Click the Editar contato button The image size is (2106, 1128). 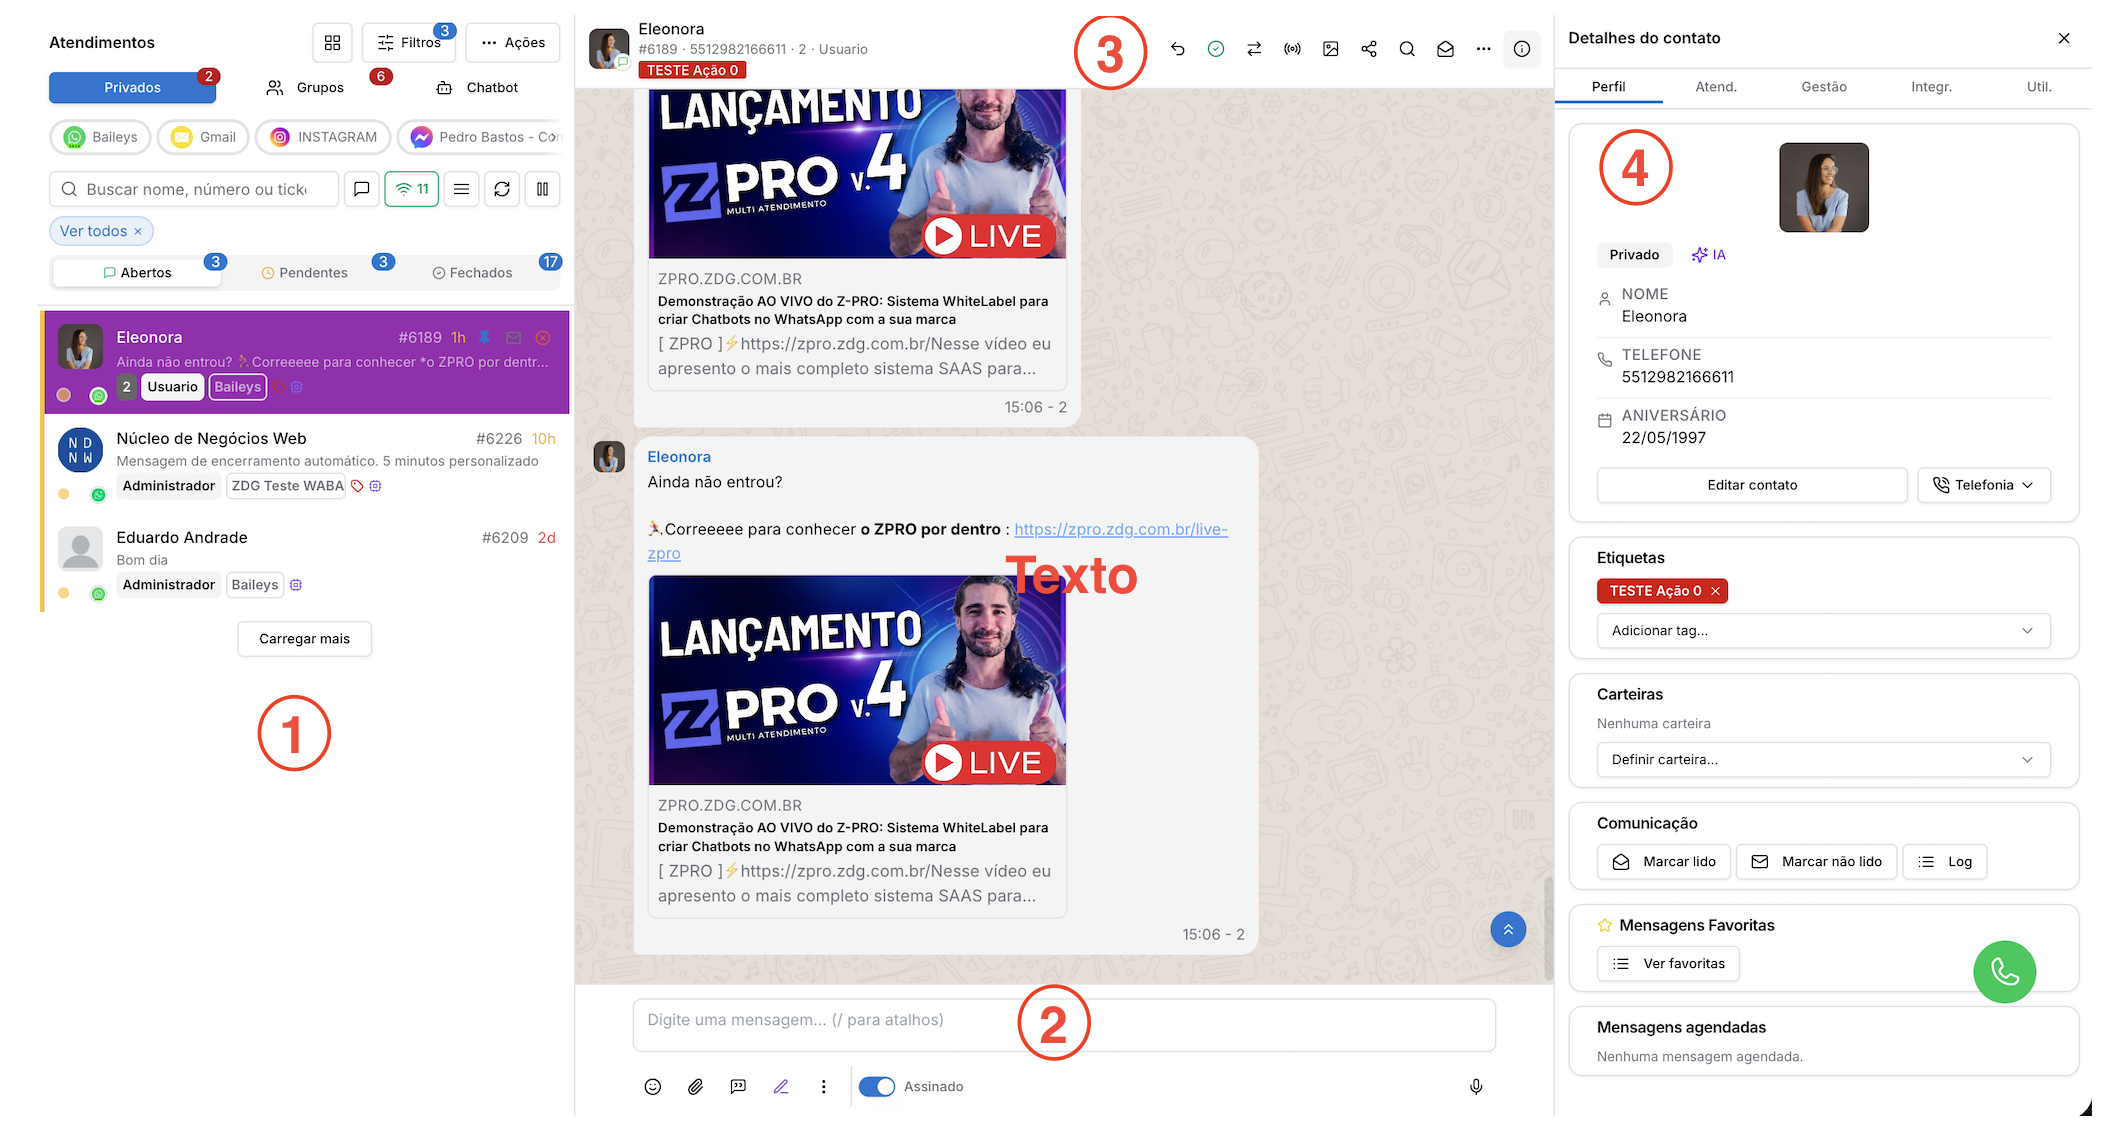(x=1752, y=485)
